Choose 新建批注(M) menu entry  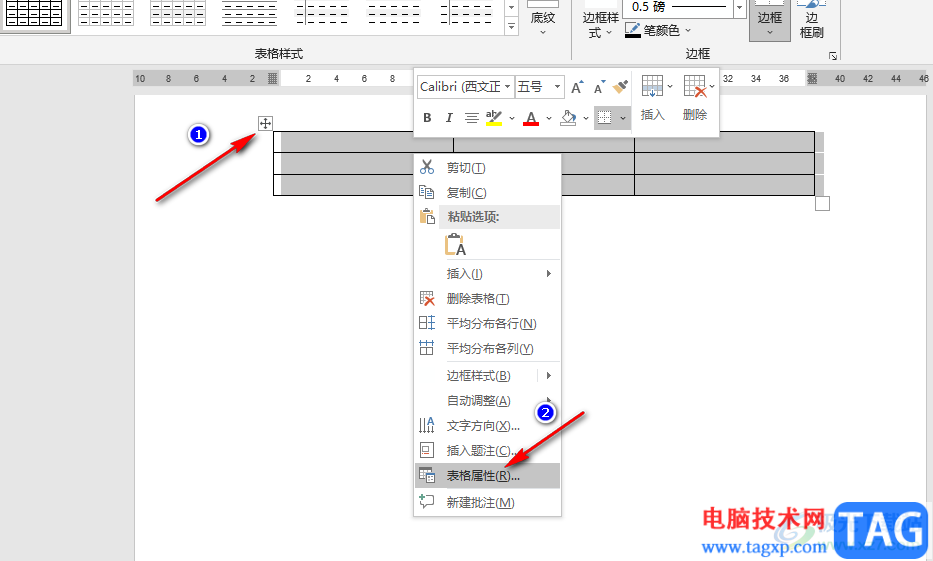(x=487, y=503)
